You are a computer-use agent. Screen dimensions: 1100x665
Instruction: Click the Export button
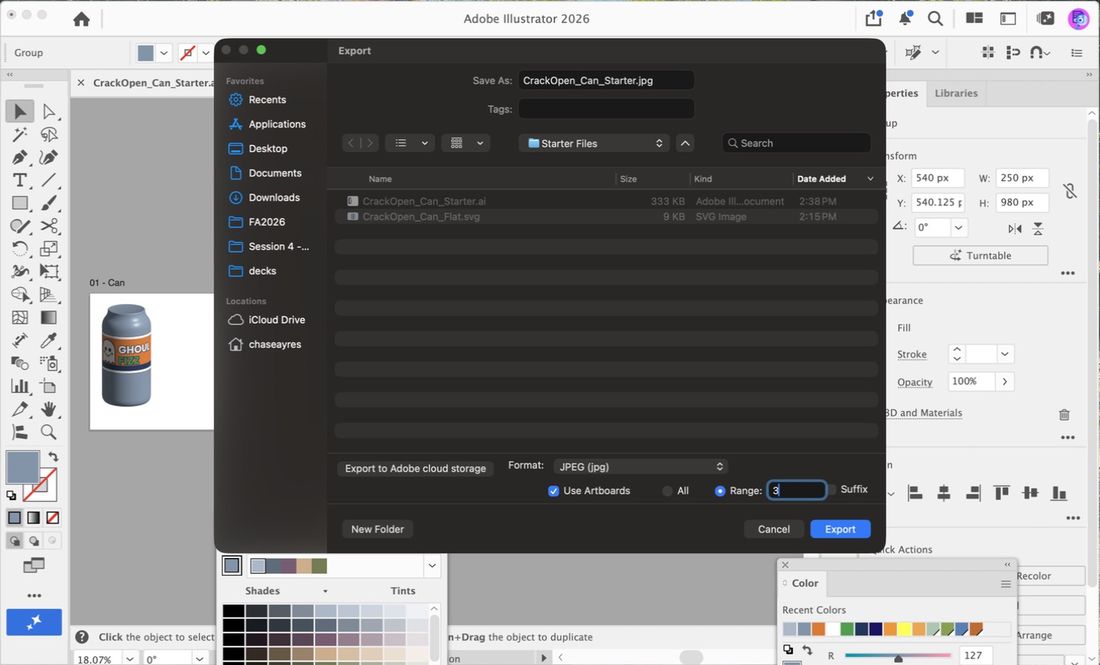840,529
